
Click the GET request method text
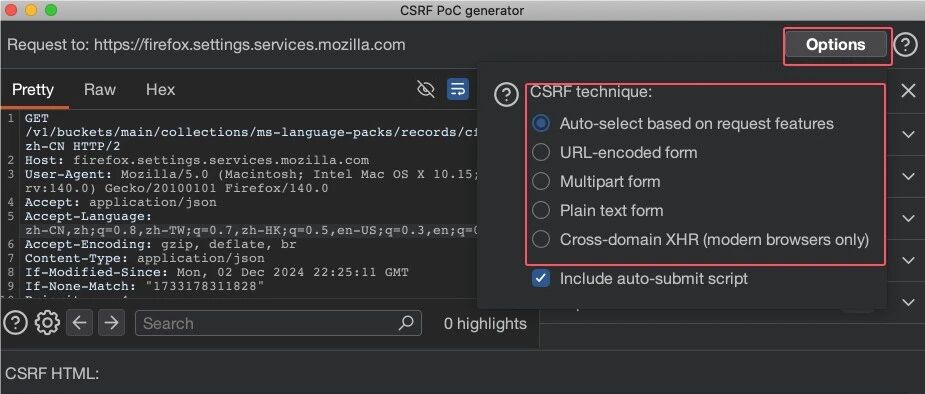[x=37, y=118]
